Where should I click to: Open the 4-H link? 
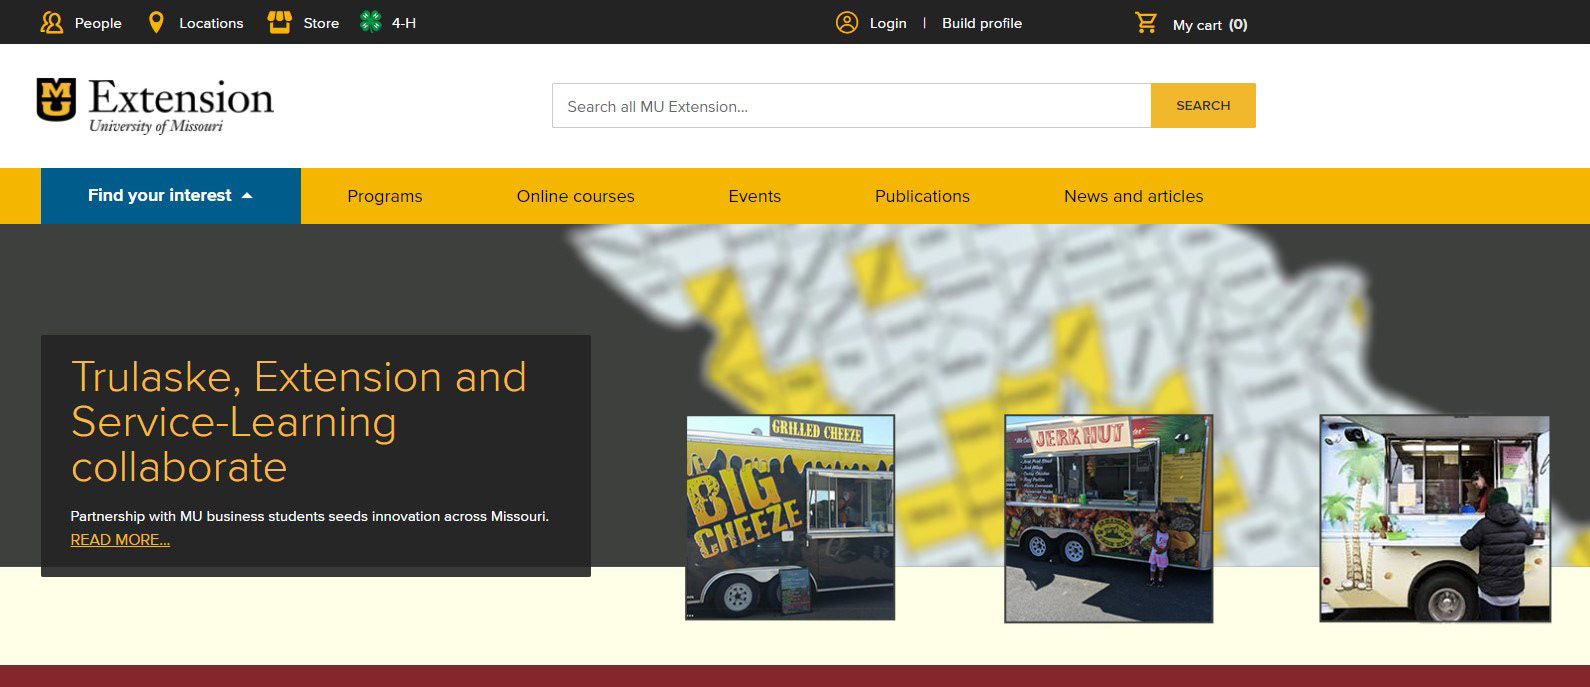[404, 23]
